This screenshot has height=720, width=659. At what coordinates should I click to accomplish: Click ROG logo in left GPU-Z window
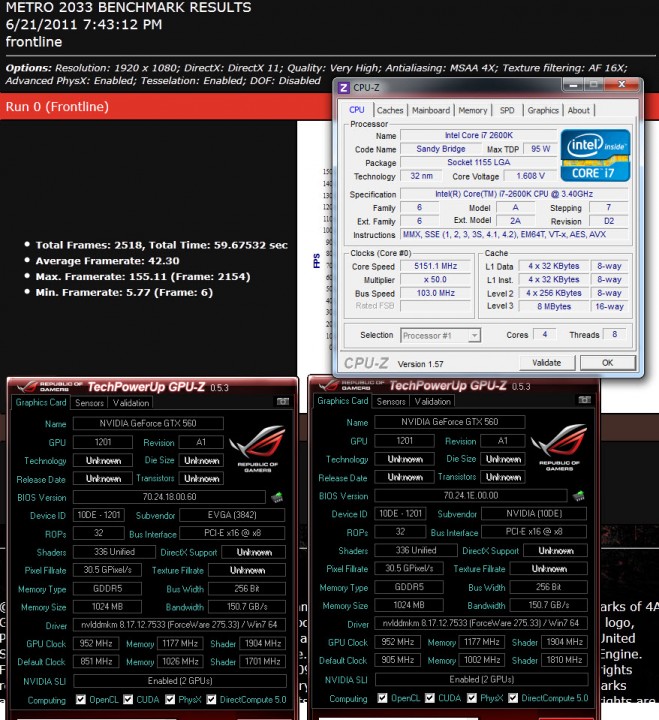258,448
